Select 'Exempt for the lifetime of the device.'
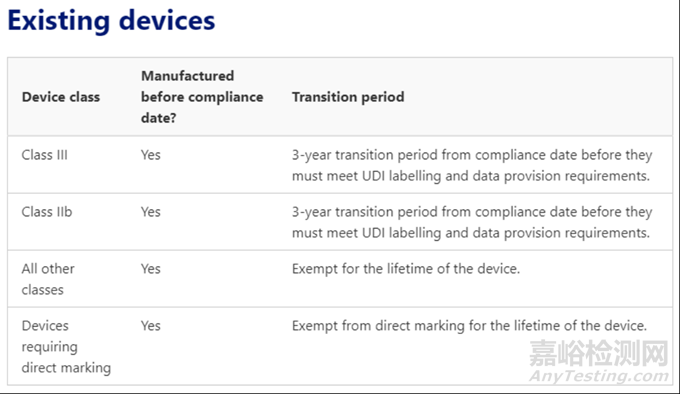Screen dimensions: 680x394 click(405, 269)
